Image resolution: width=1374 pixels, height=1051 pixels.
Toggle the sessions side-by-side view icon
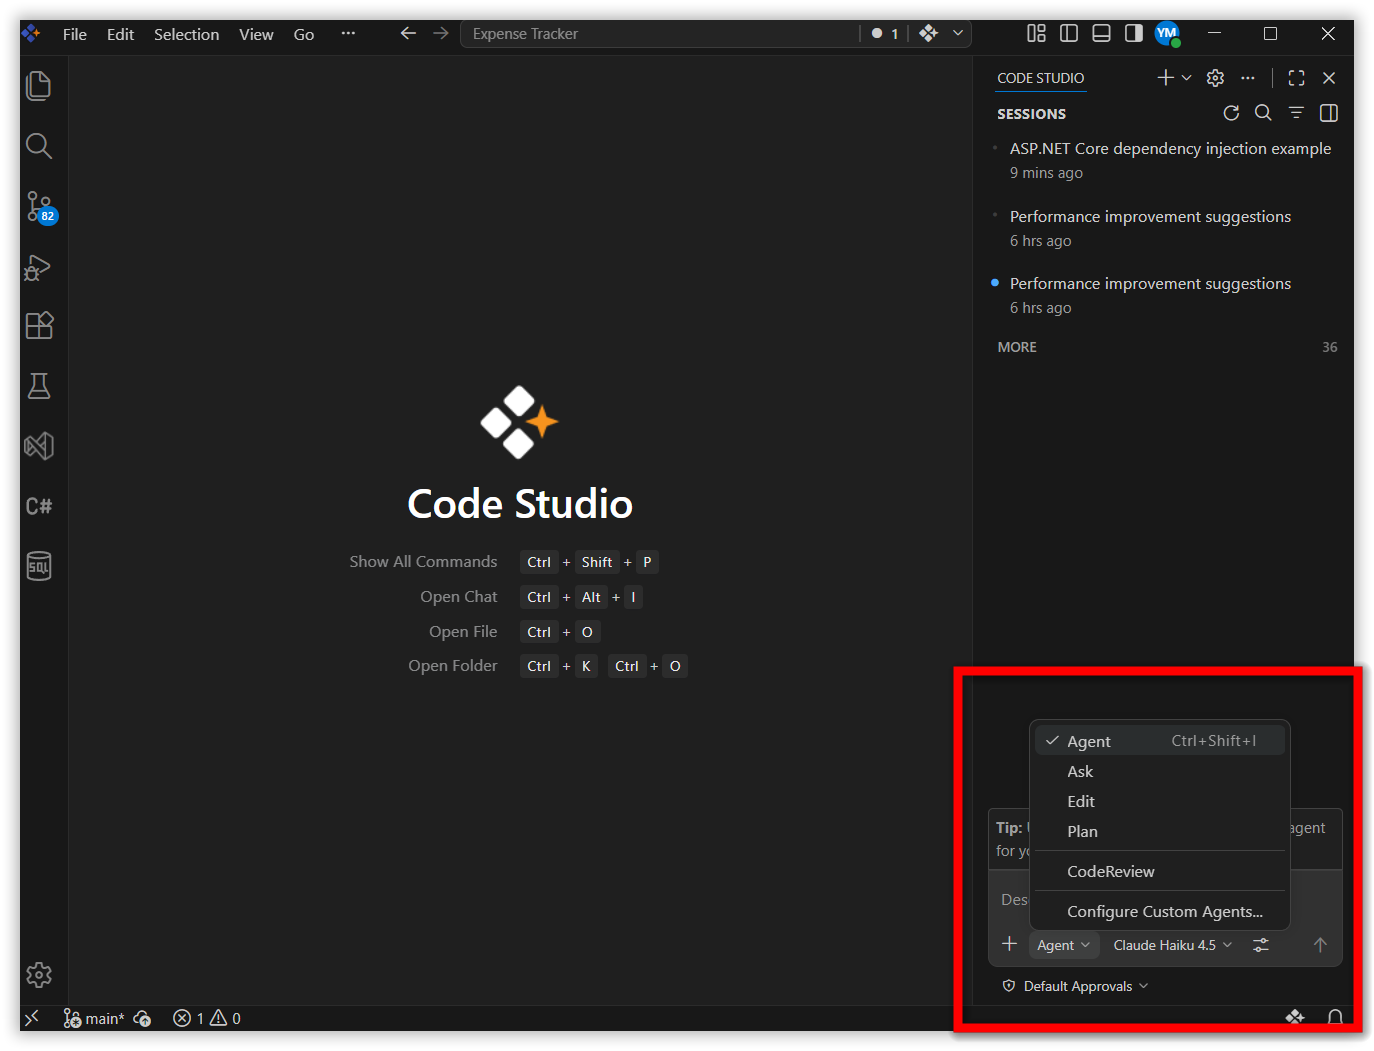(x=1329, y=113)
